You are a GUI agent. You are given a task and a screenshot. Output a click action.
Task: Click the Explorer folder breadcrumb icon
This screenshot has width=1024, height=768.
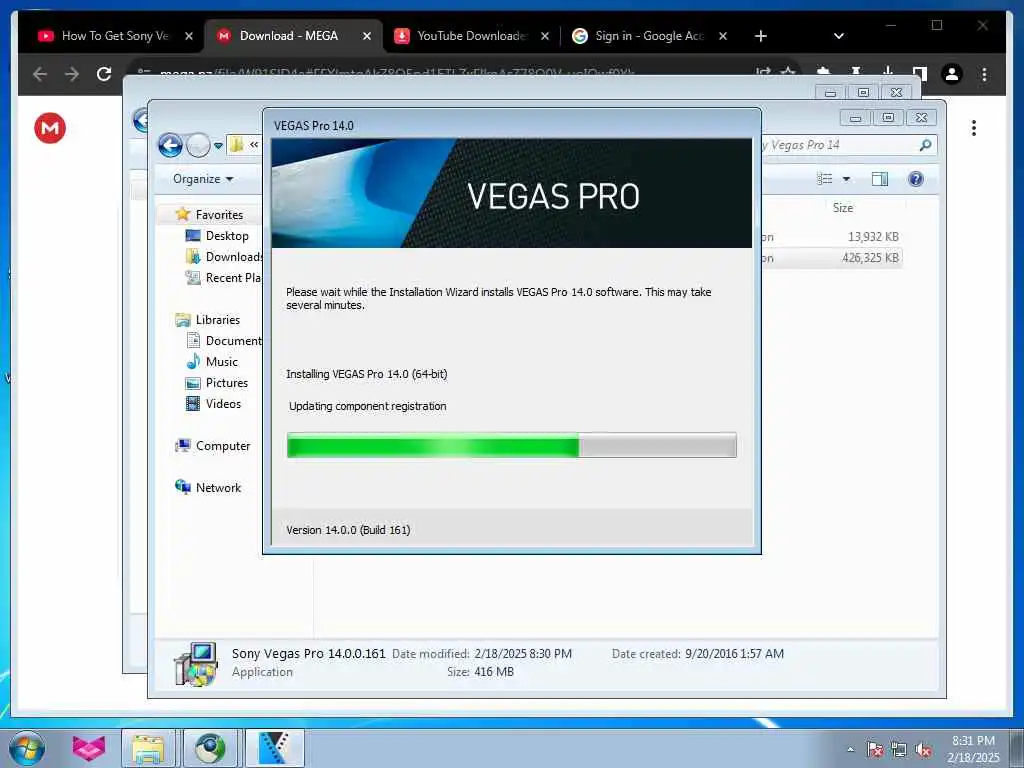coord(236,145)
